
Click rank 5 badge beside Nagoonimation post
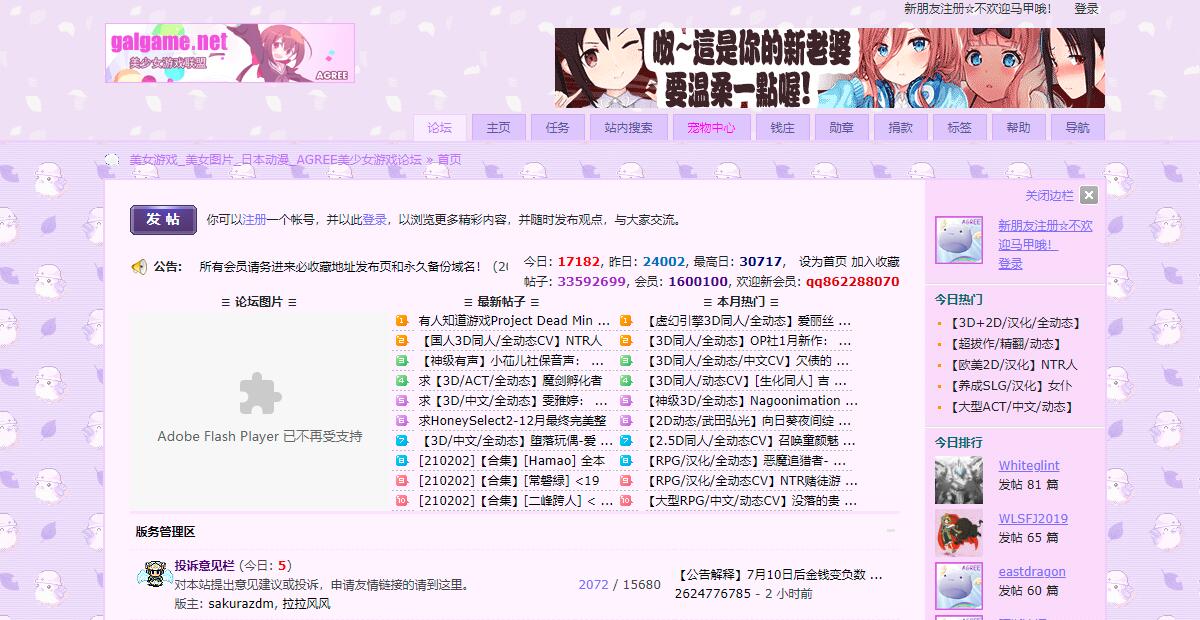pyautogui.click(x=627, y=401)
